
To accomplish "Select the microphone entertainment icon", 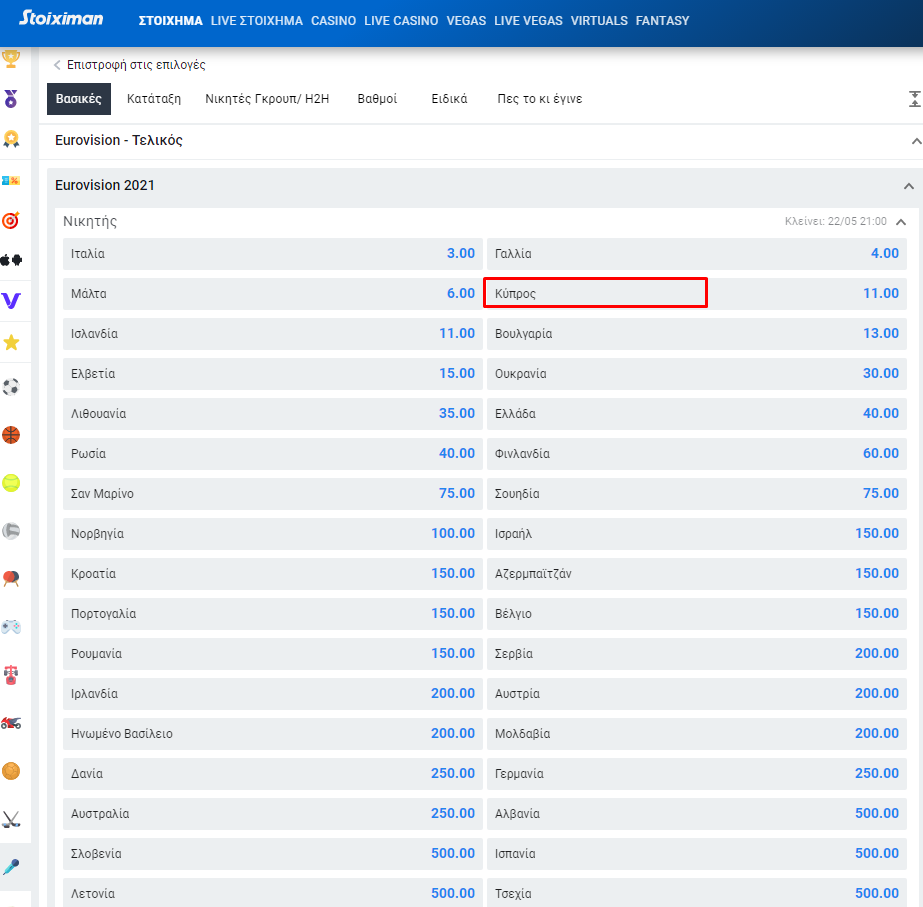I will pyautogui.click(x=11, y=867).
